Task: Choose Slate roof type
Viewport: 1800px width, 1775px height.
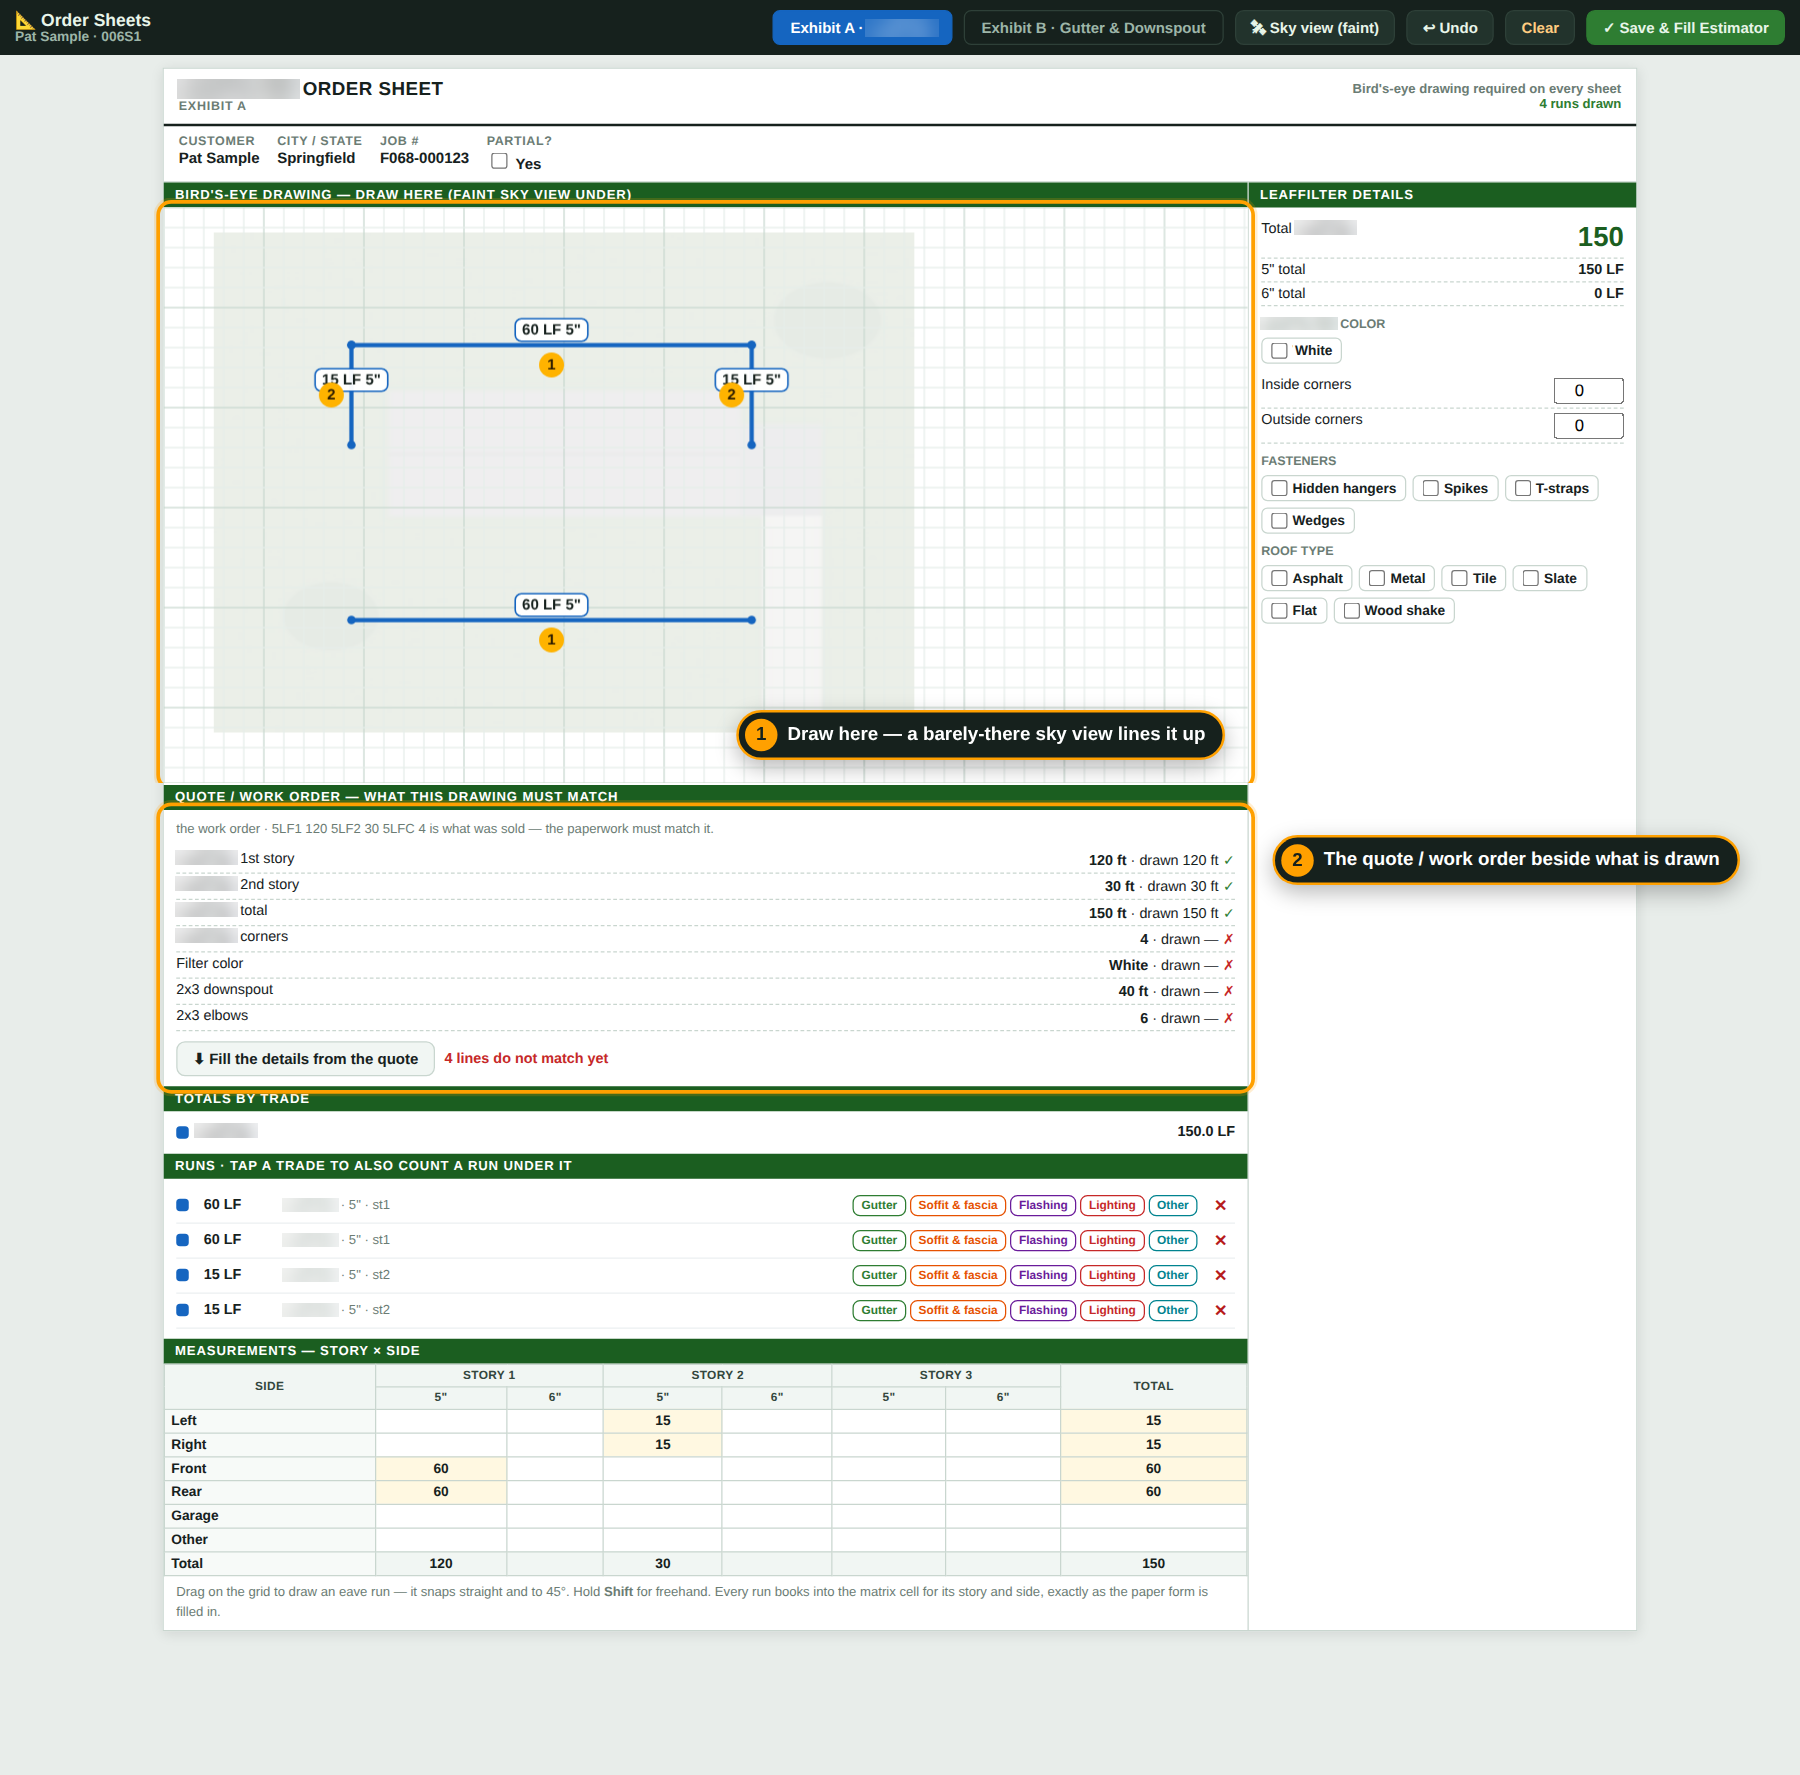Action: pyautogui.click(x=1530, y=578)
